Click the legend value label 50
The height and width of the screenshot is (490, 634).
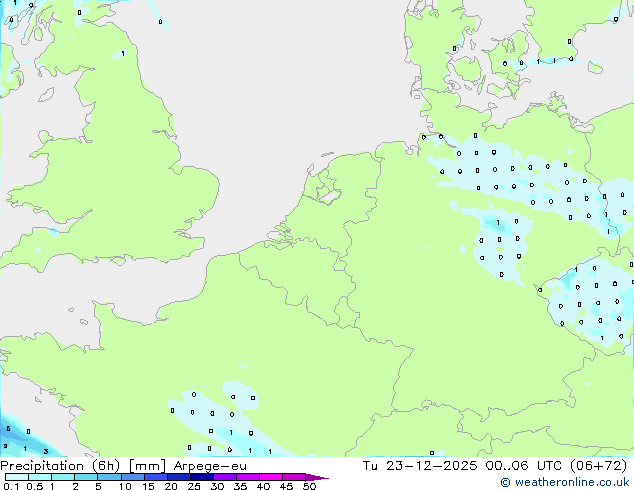point(309,487)
